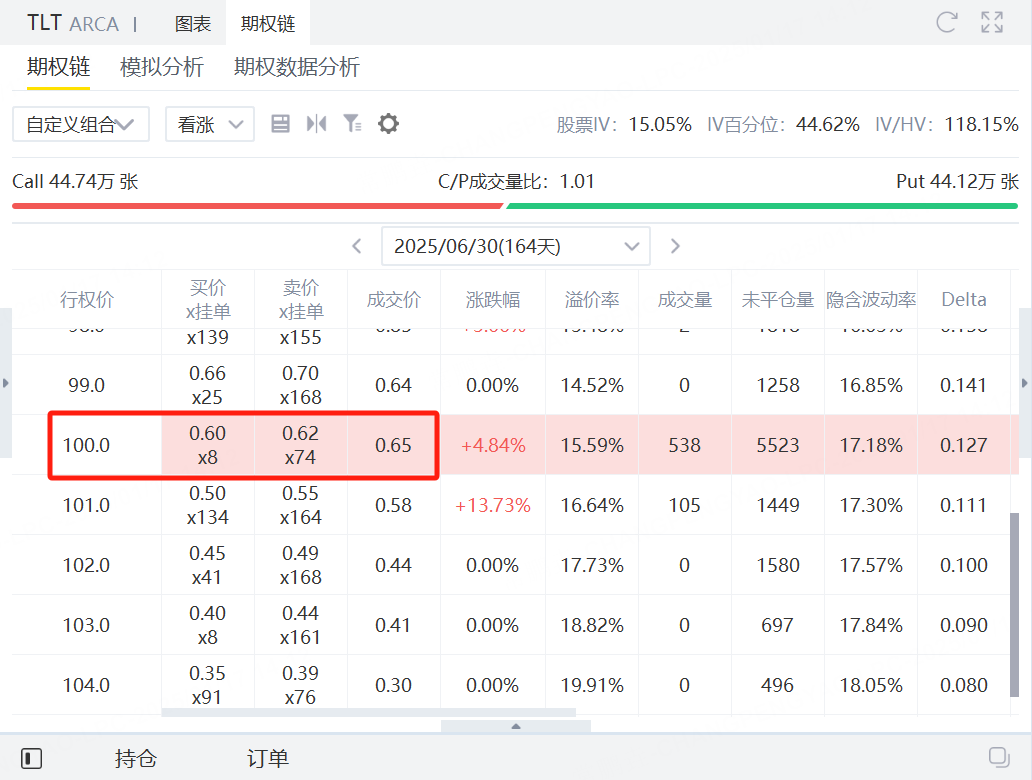Screen dimensions: 1032x780
Task: Switch to the 图表 tab
Action: click(193, 24)
